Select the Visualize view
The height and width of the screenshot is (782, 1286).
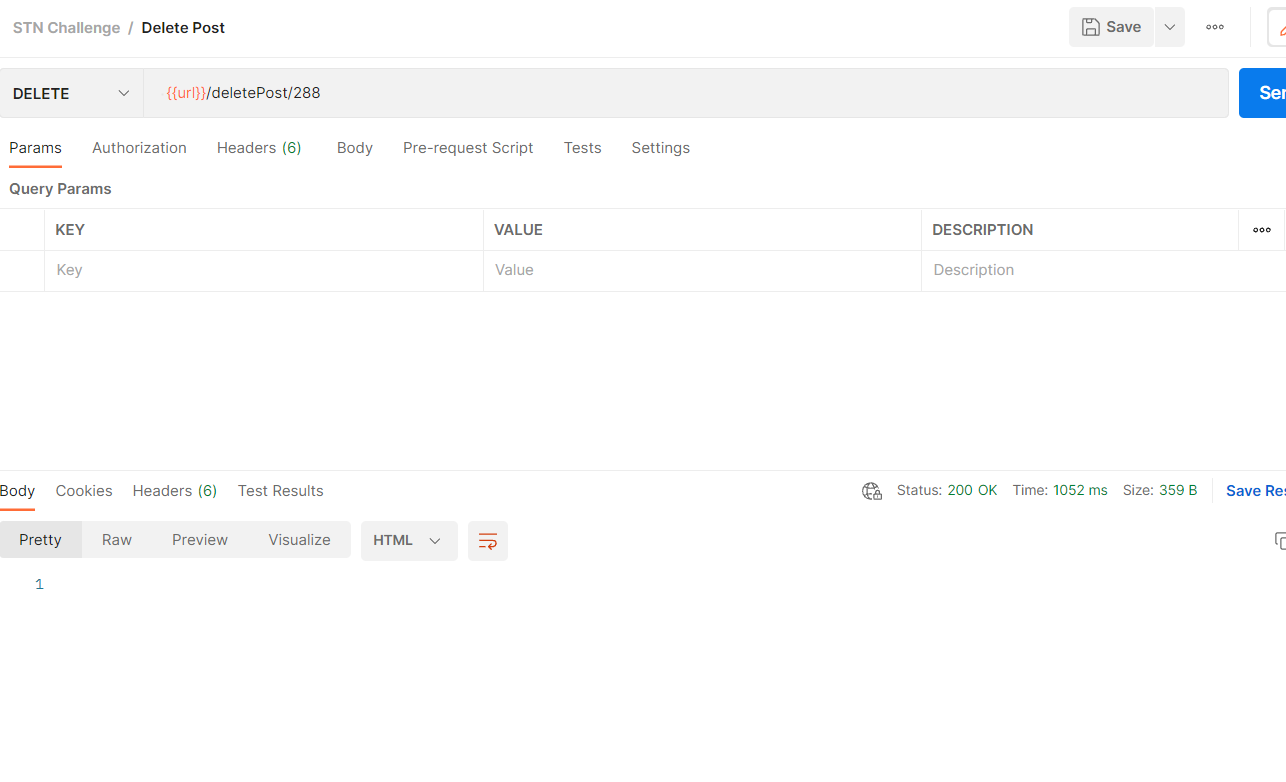coord(299,540)
